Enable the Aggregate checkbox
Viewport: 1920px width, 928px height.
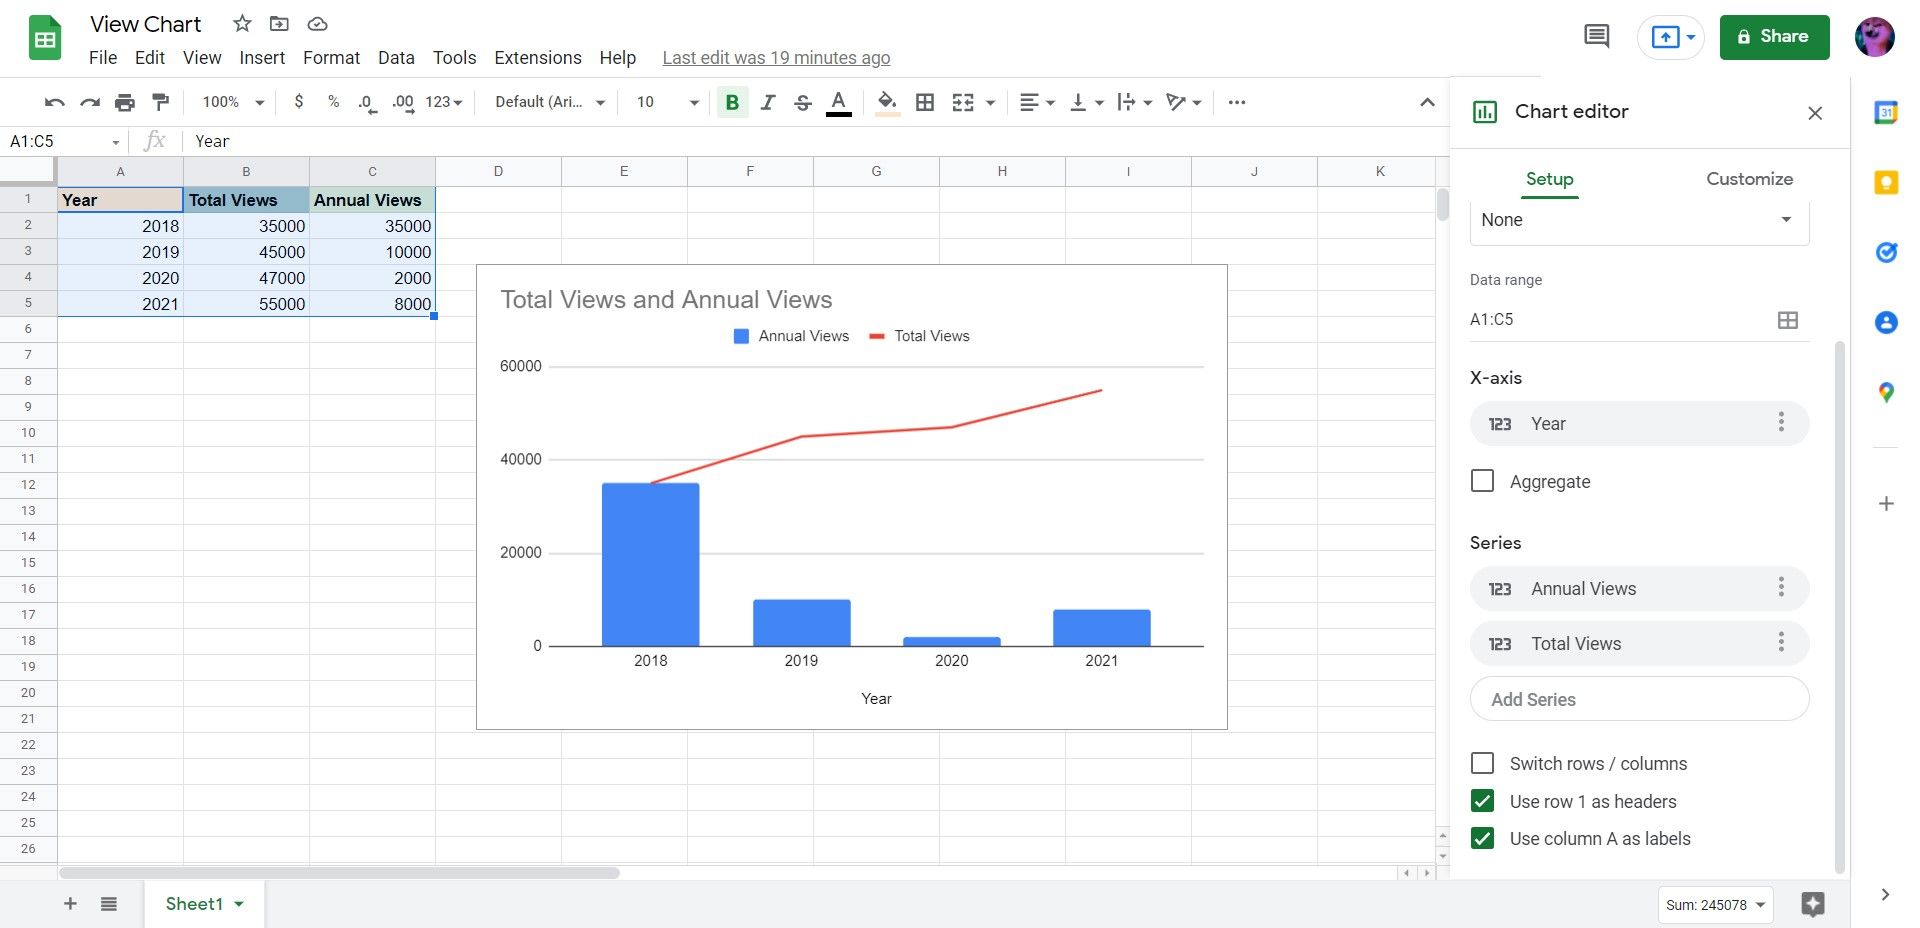(1482, 481)
